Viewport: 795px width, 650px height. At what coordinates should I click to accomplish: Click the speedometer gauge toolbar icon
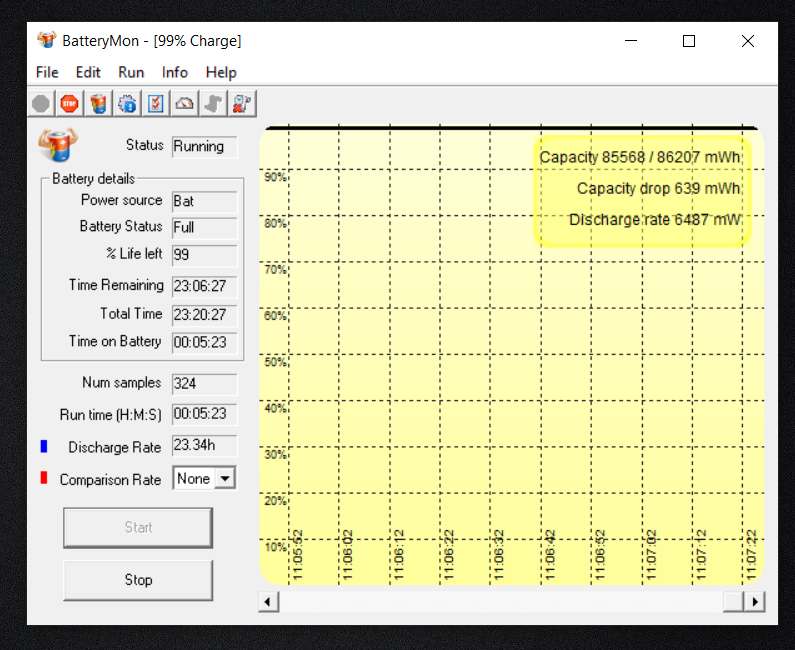[185, 103]
